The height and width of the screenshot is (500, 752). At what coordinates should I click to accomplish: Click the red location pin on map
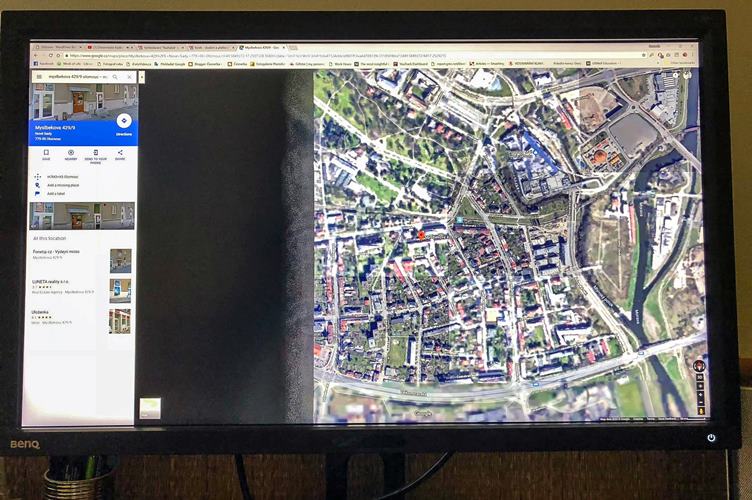coord(421,235)
